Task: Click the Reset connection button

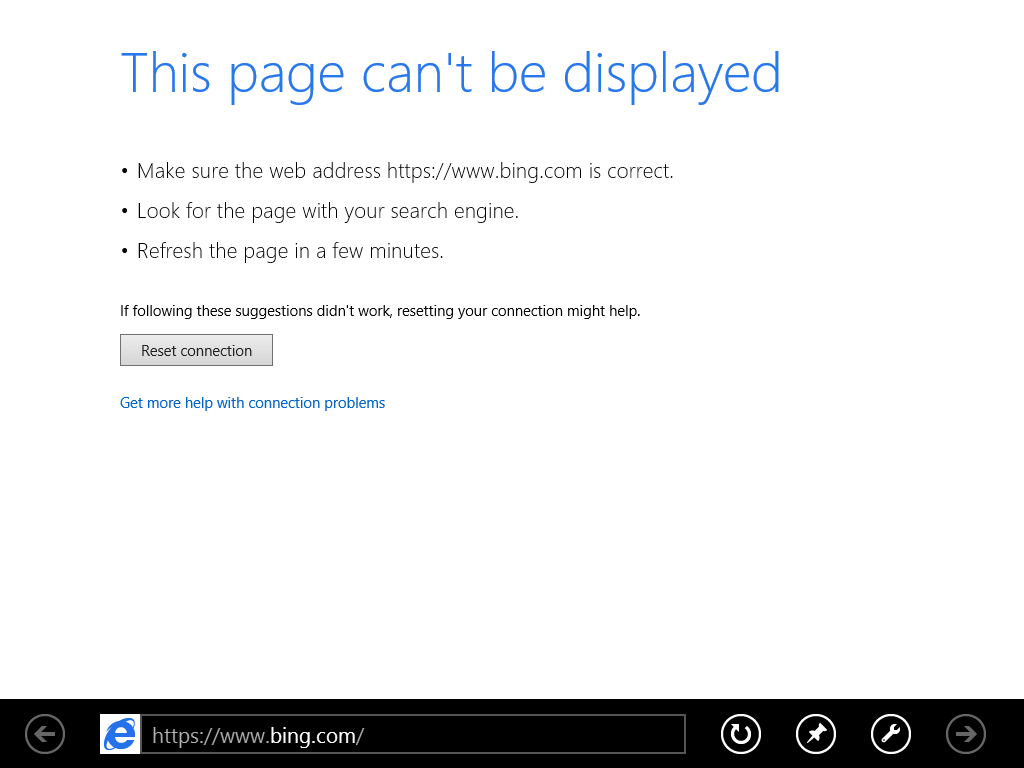Action: click(x=197, y=350)
